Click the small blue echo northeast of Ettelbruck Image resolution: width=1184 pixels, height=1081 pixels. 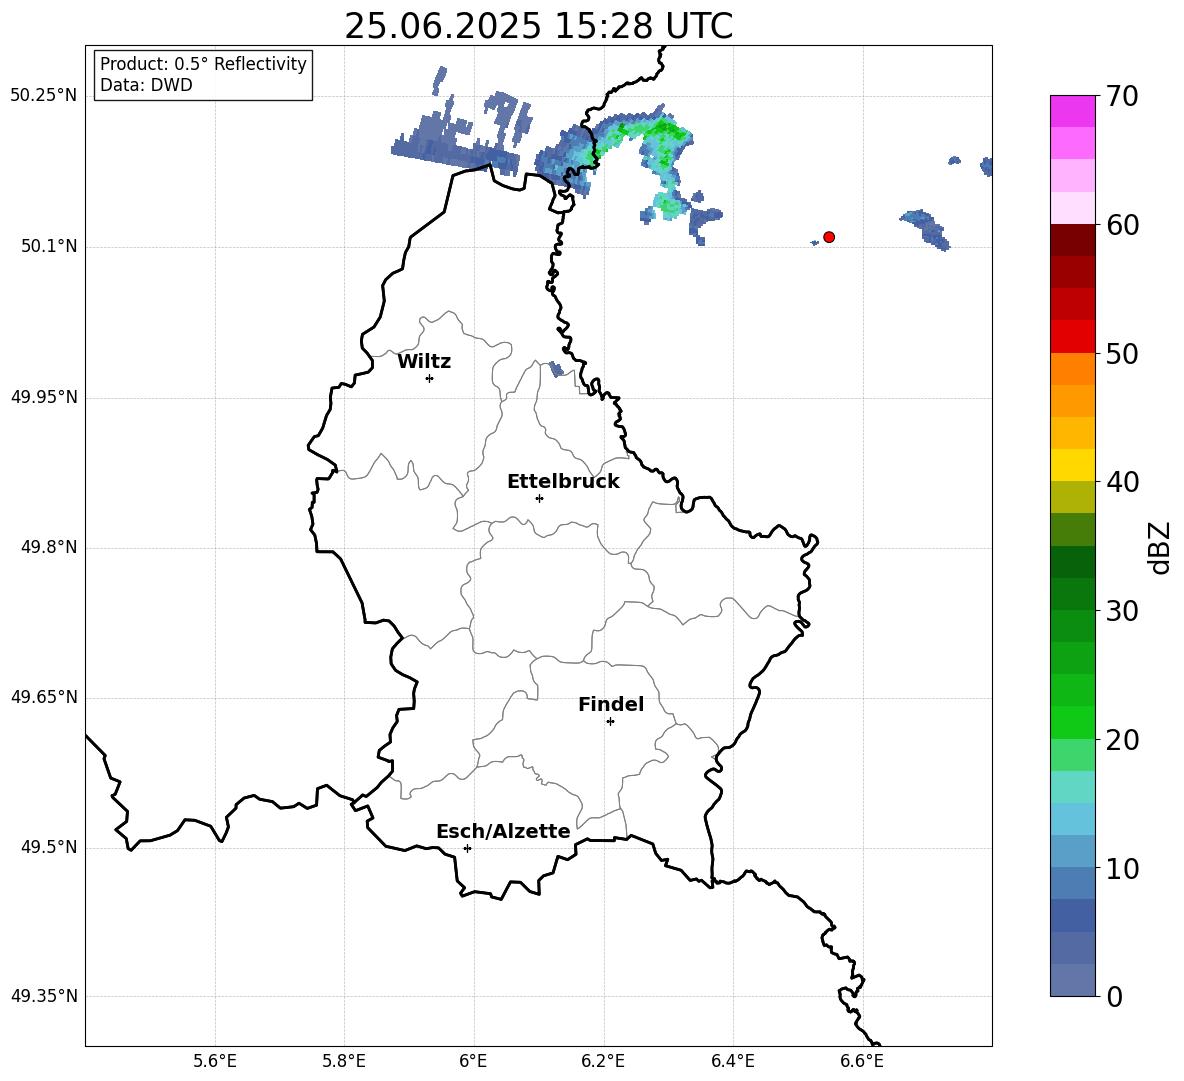[556, 369]
